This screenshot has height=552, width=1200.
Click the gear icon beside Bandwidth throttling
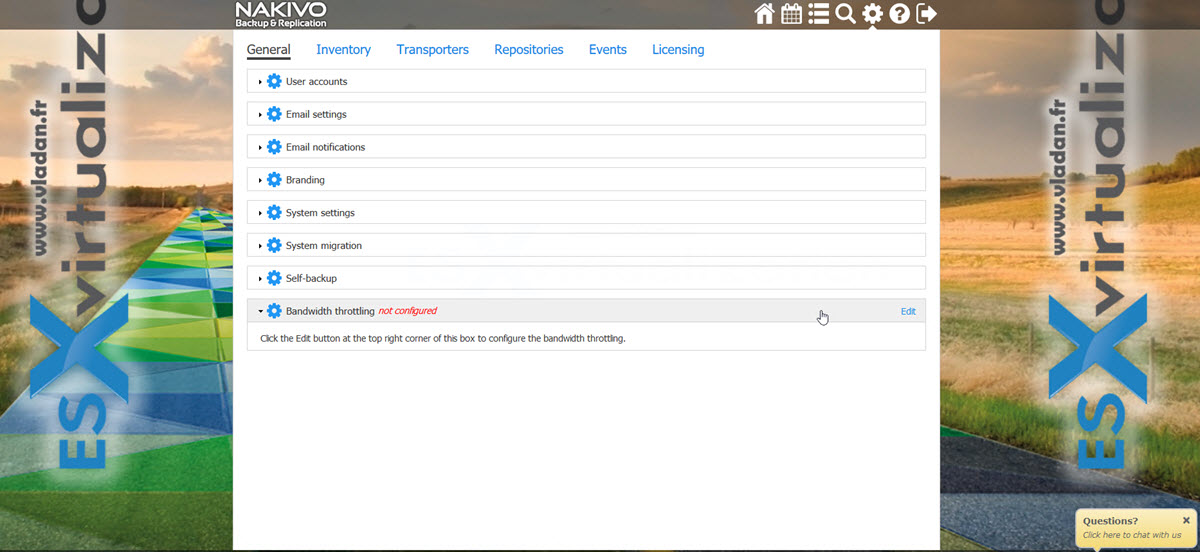274,311
